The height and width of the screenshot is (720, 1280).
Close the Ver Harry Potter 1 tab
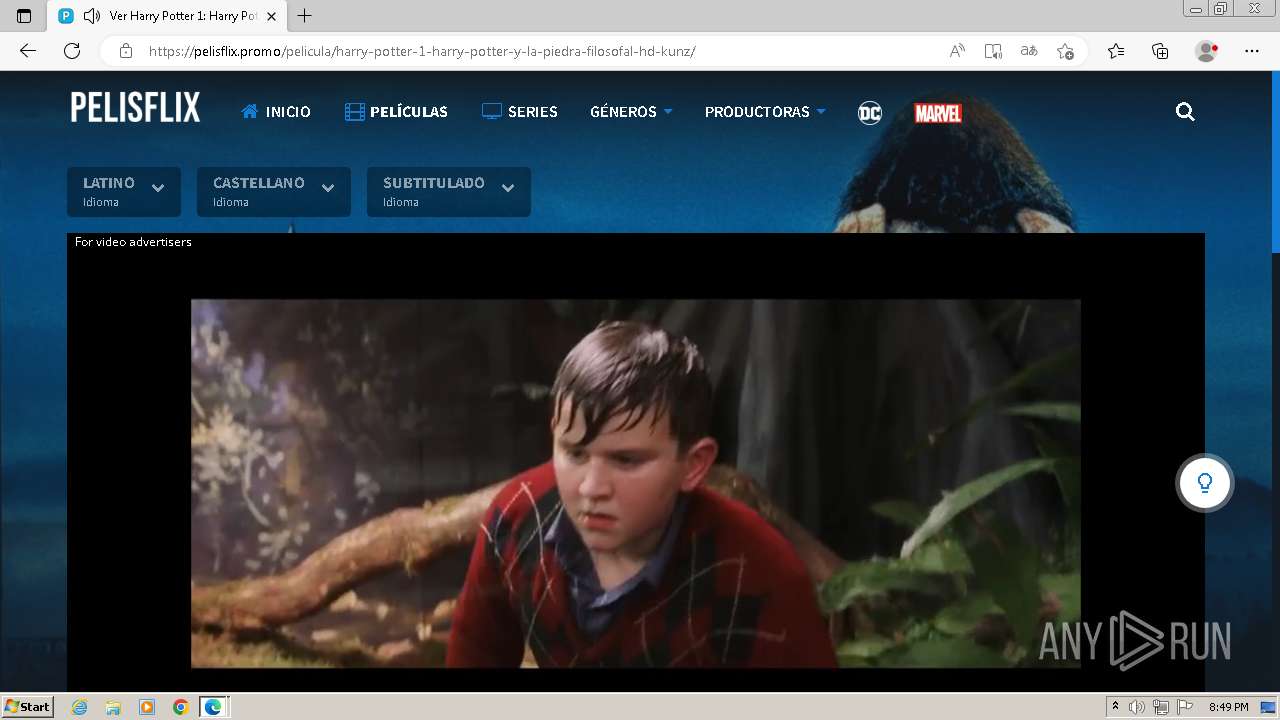(x=271, y=16)
